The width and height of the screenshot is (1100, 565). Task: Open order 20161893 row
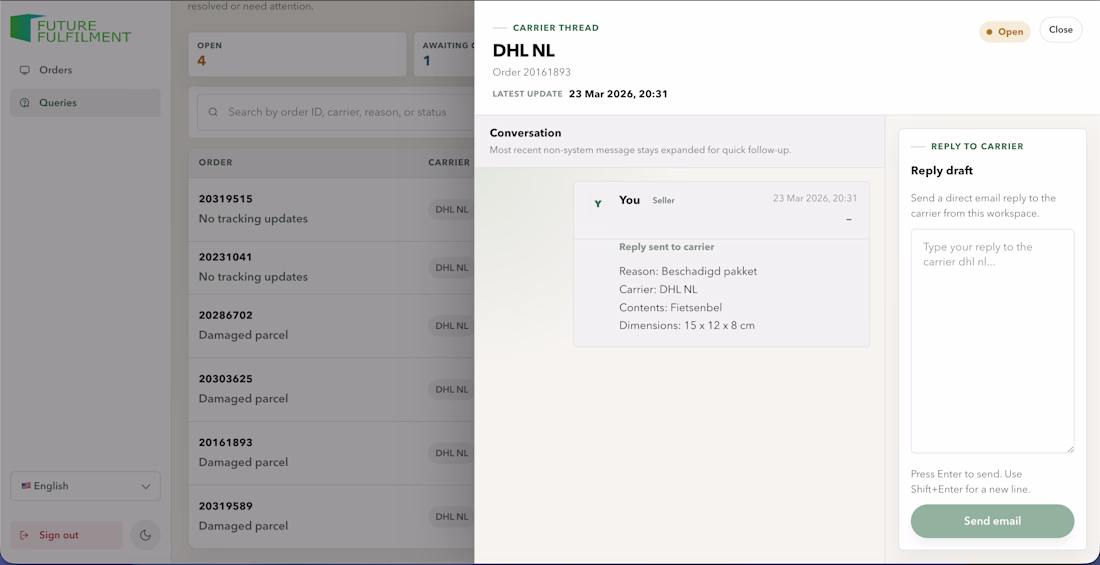[x=331, y=453]
